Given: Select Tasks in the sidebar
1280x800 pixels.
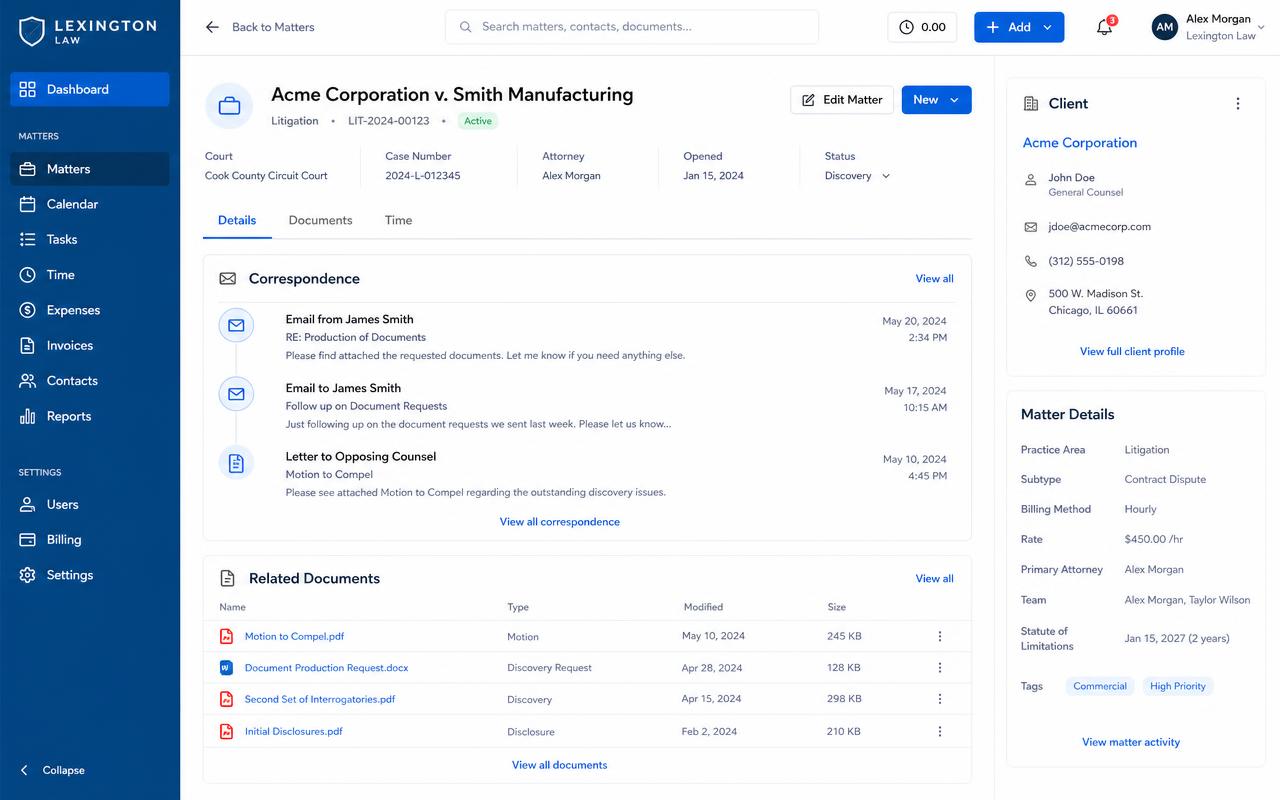Looking at the screenshot, I should point(90,239).
